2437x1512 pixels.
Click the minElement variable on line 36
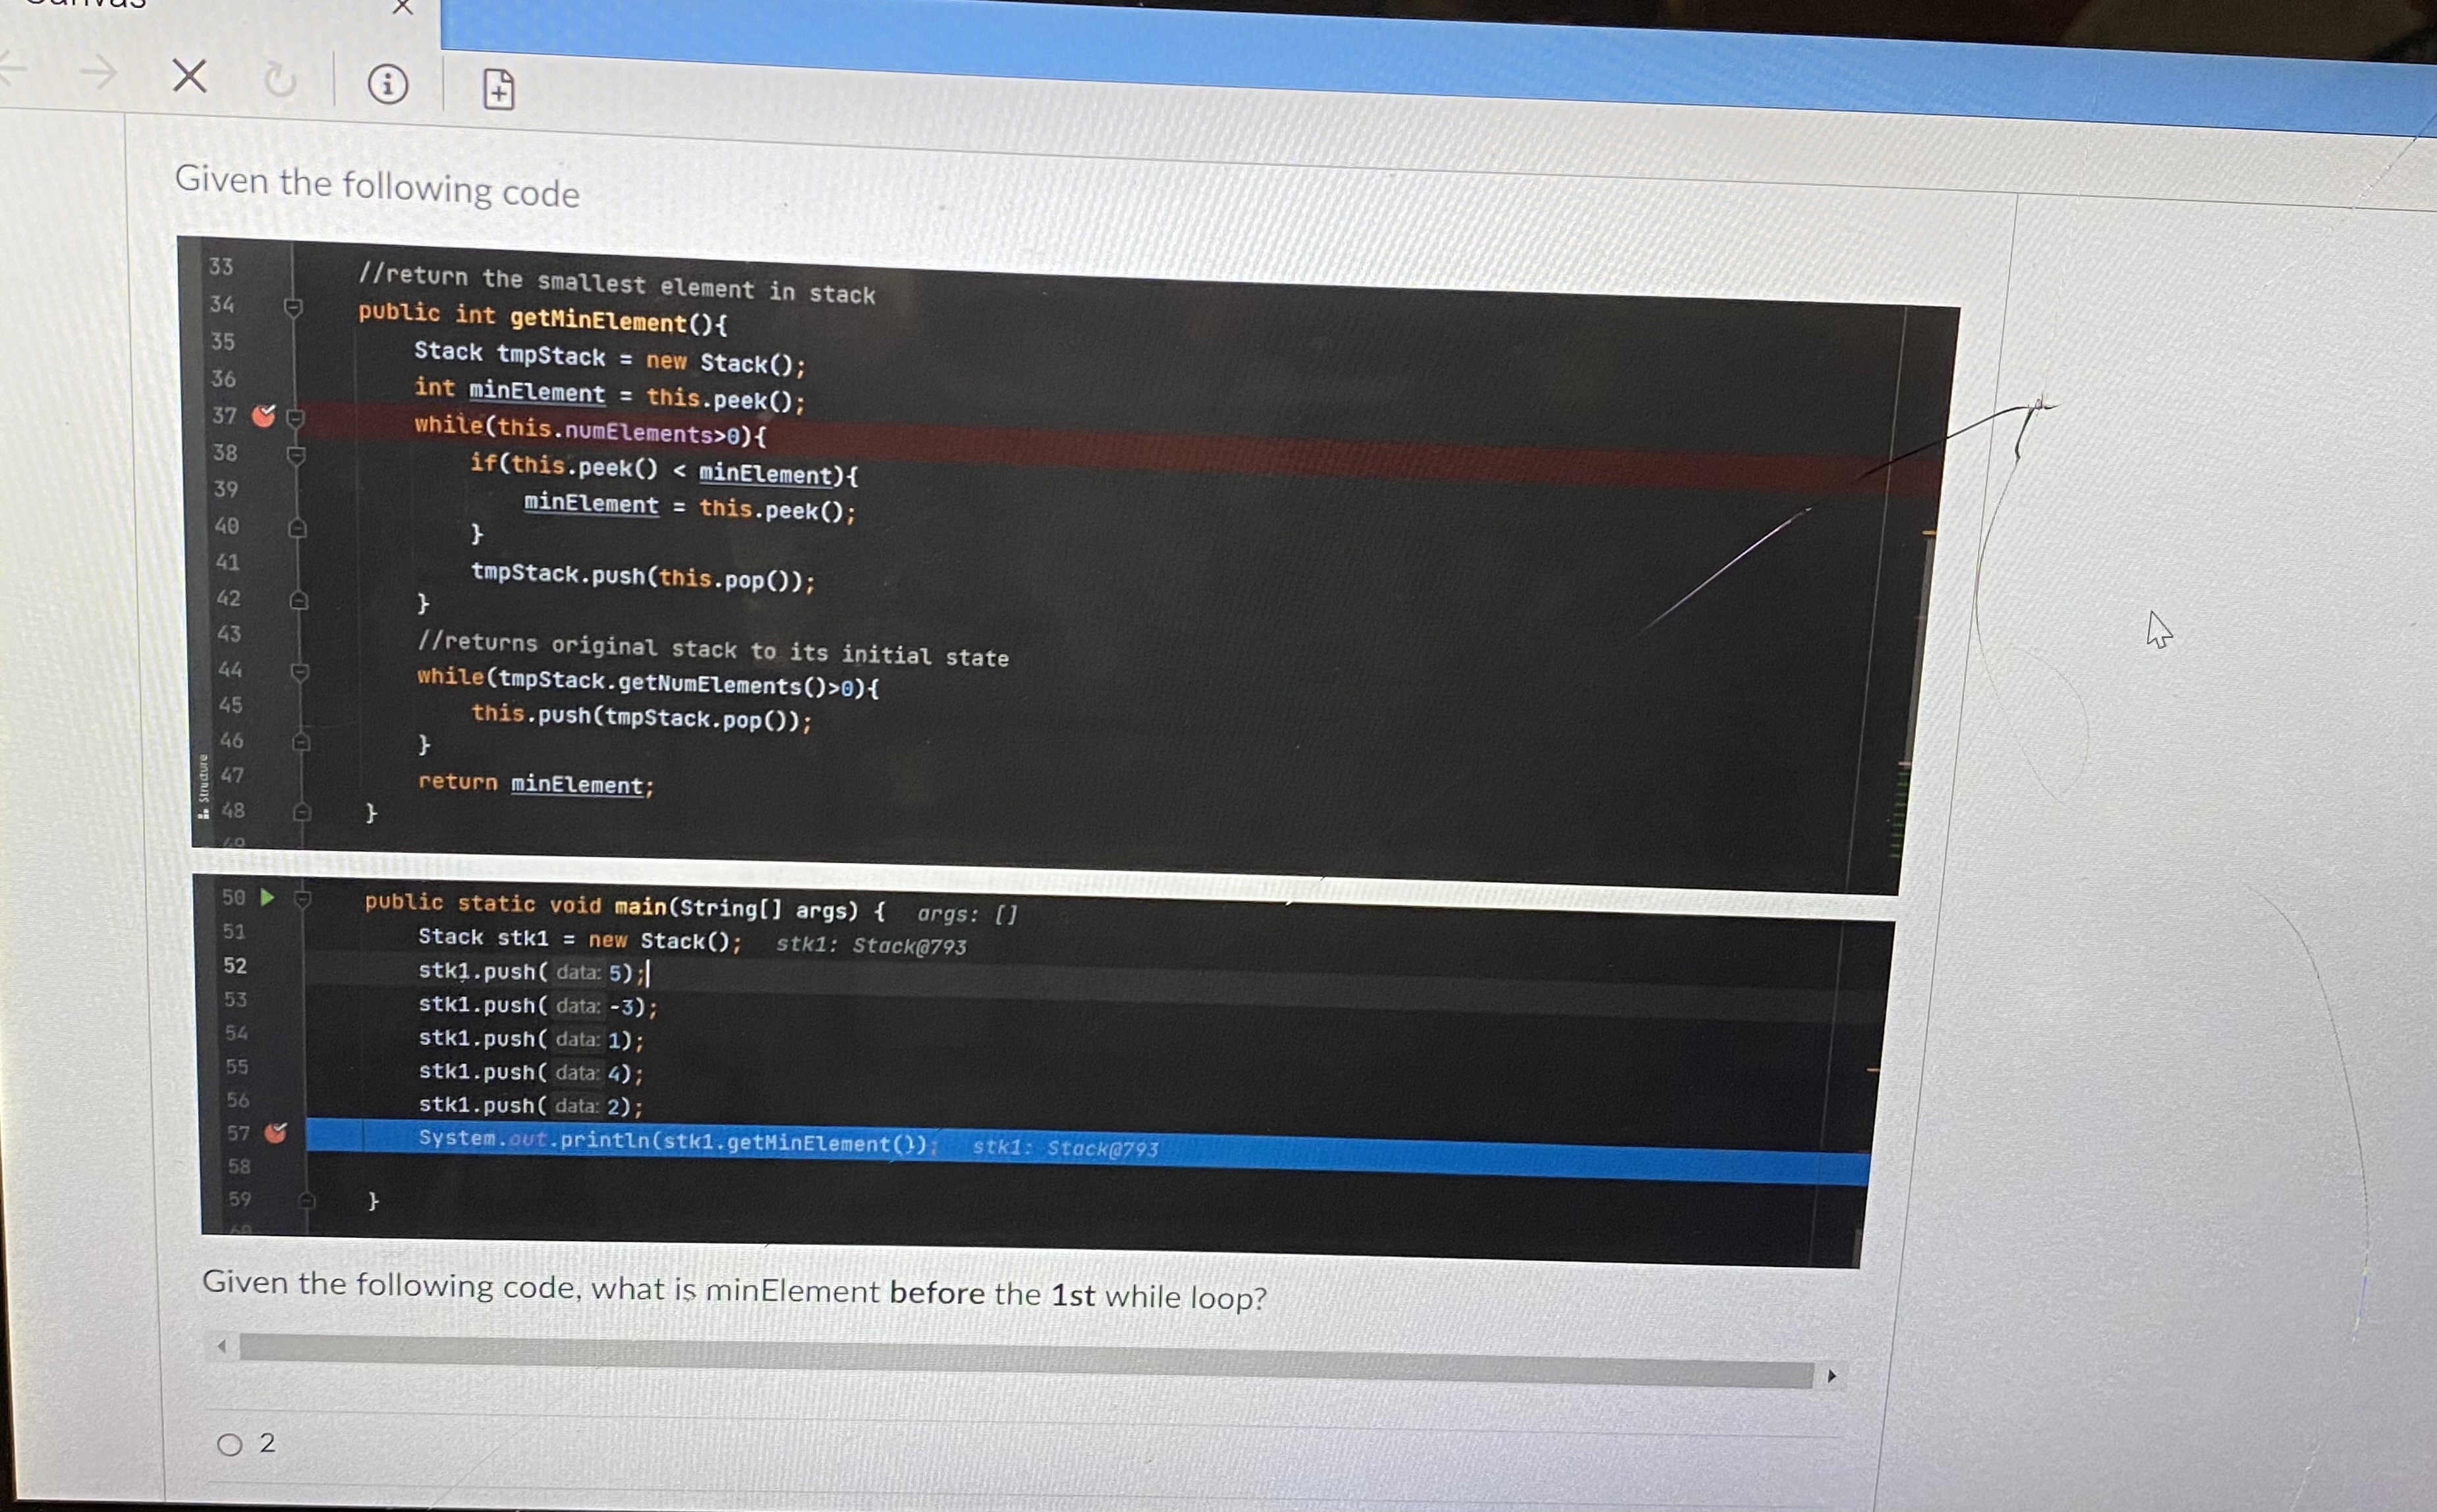[x=537, y=392]
